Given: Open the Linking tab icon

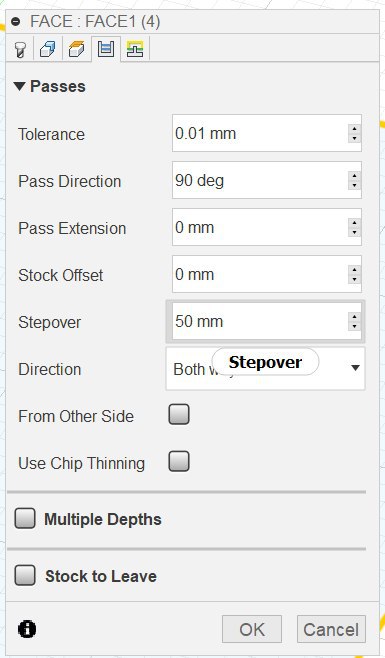Looking at the screenshot, I should coord(135,49).
